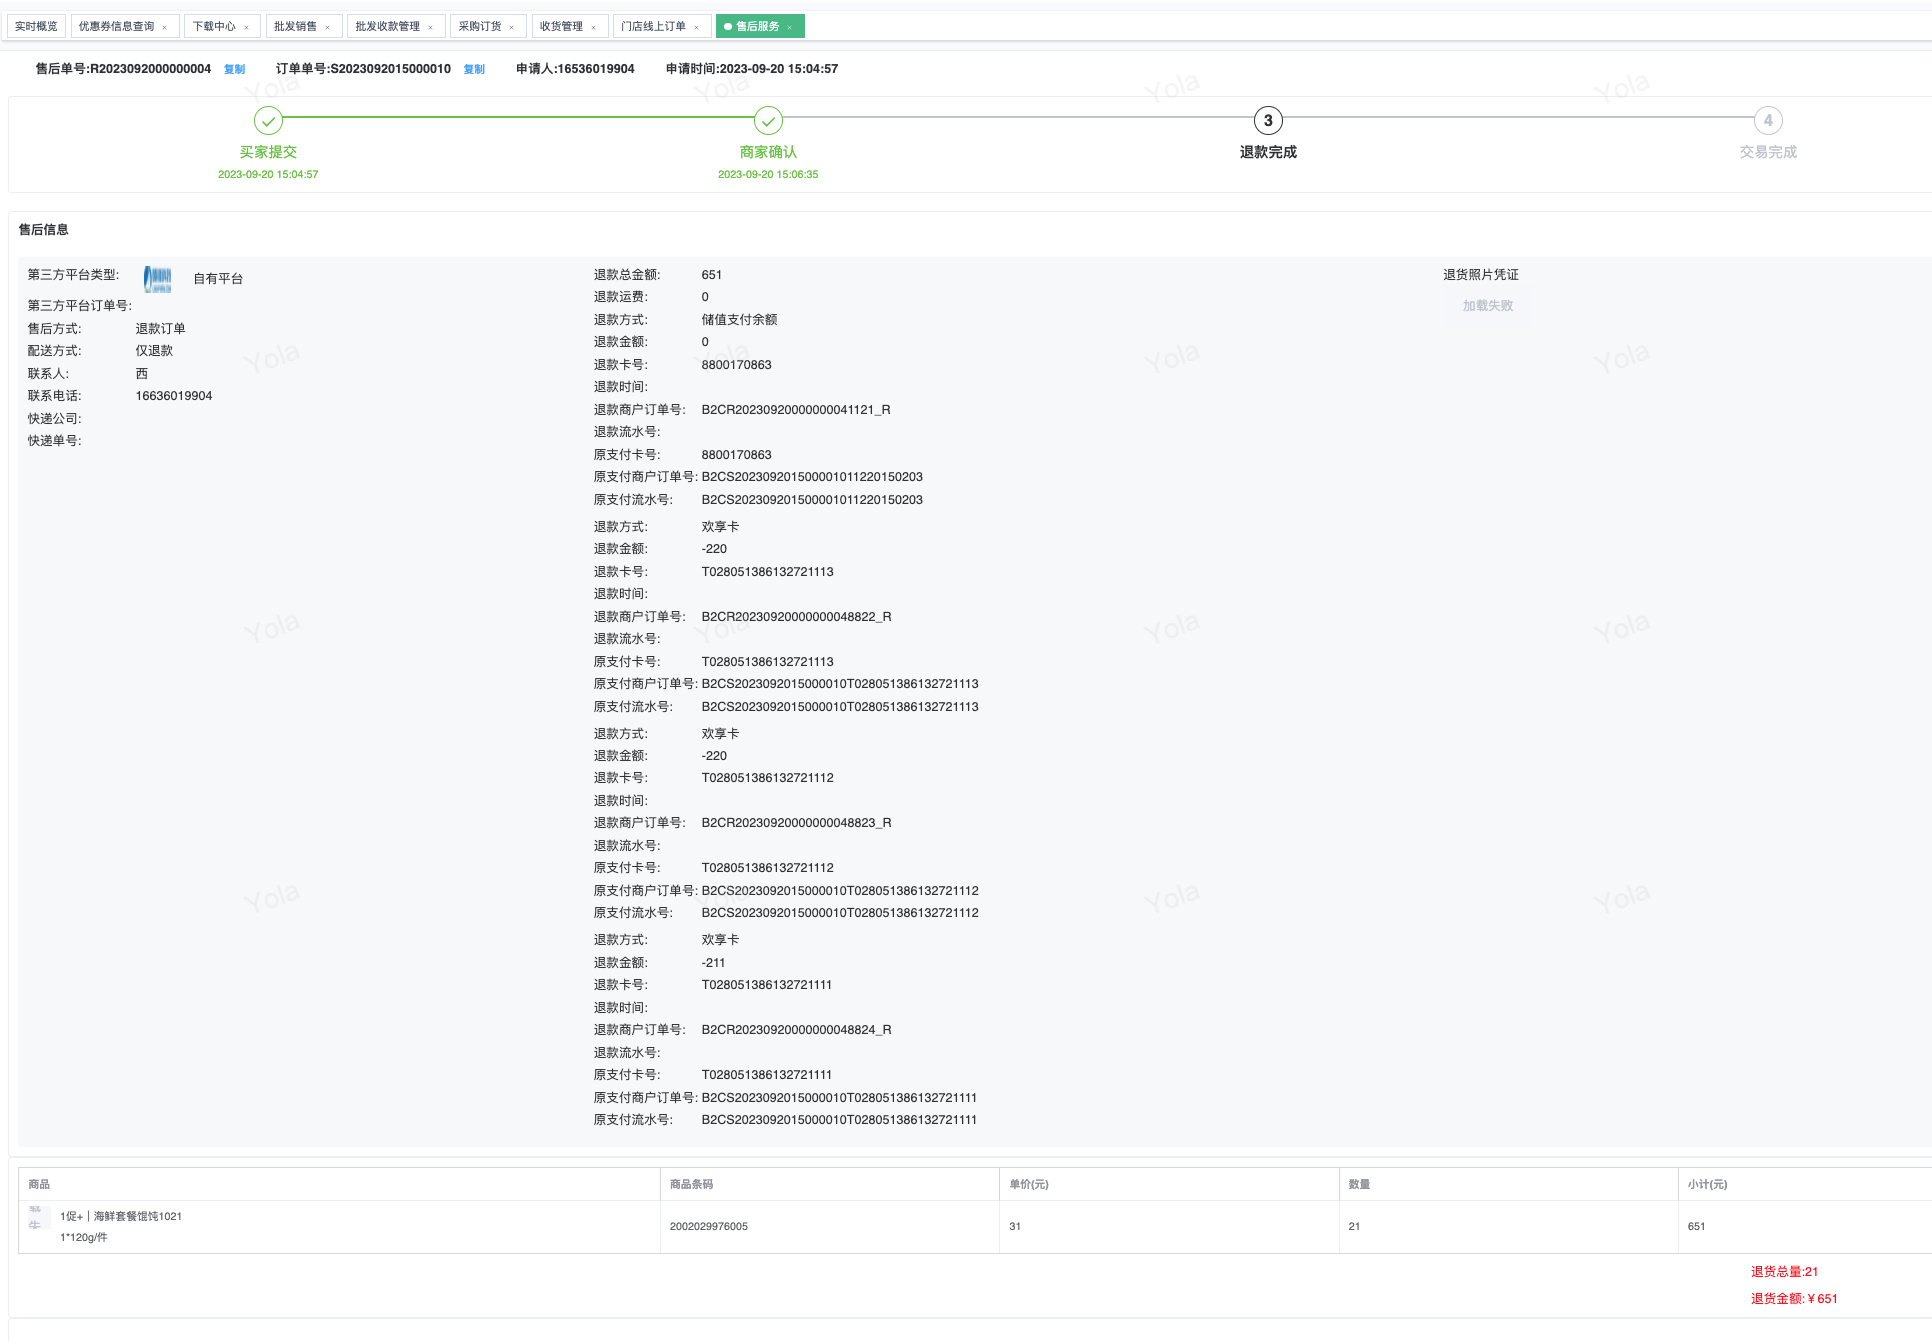Close the 批发销售 tab
The width and height of the screenshot is (1932, 1341).
(x=327, y=28)
